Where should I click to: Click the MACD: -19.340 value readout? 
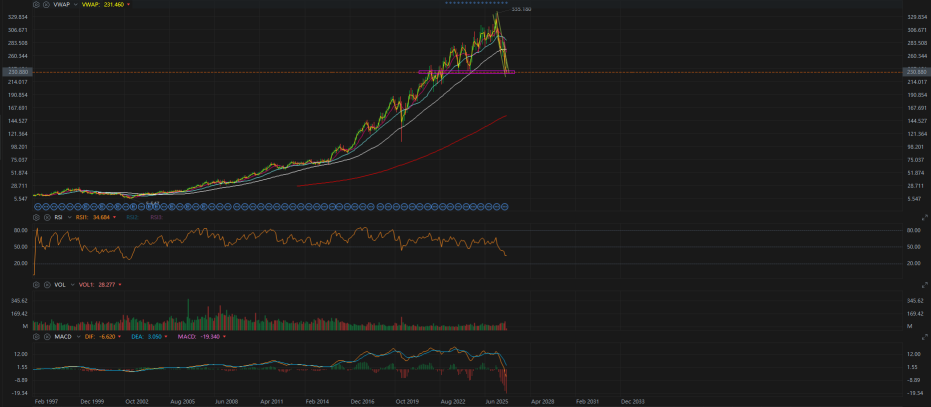click(199, 336)
